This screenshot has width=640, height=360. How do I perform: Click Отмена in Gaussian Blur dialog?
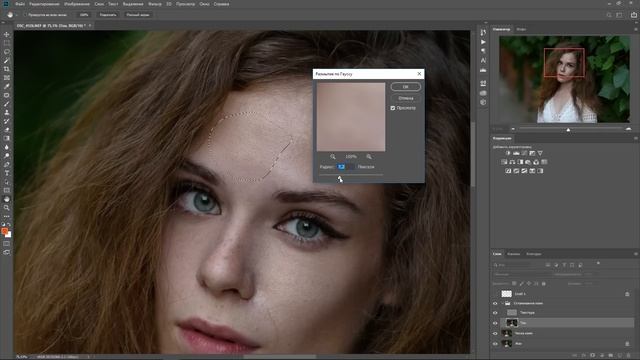point(405,98)
